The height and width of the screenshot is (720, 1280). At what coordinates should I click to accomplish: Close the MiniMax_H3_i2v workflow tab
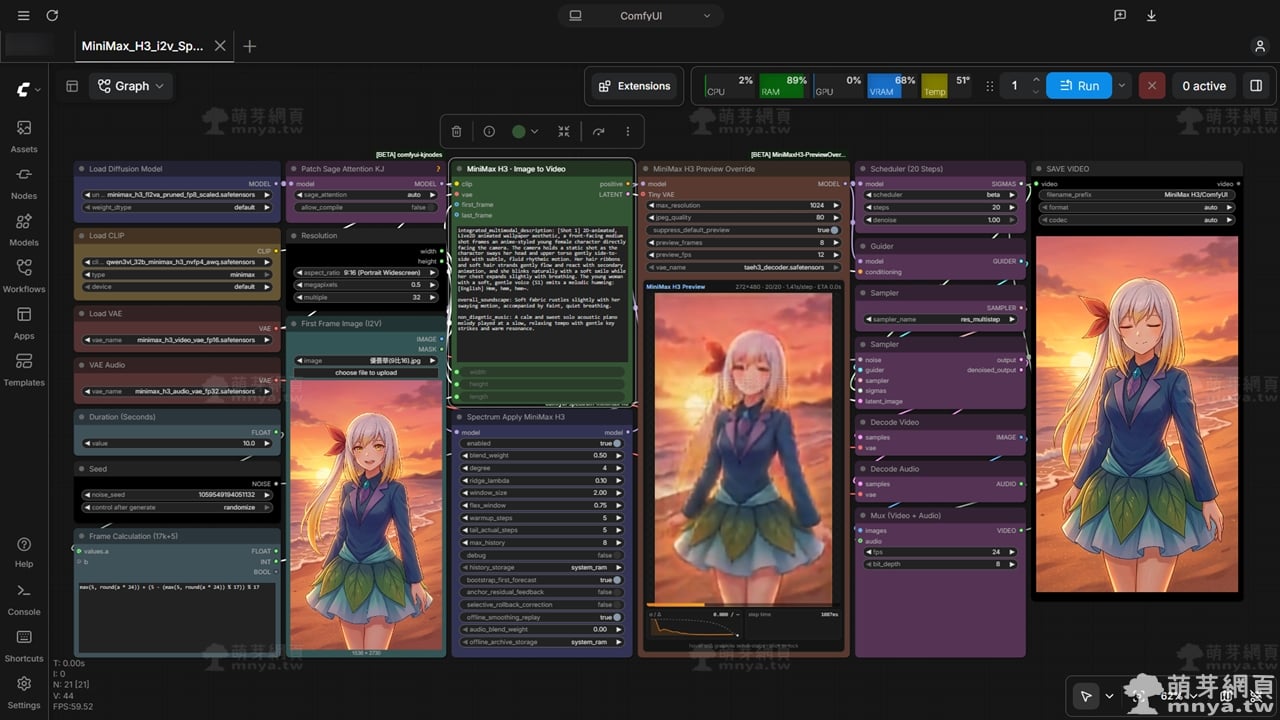point(220,46)
